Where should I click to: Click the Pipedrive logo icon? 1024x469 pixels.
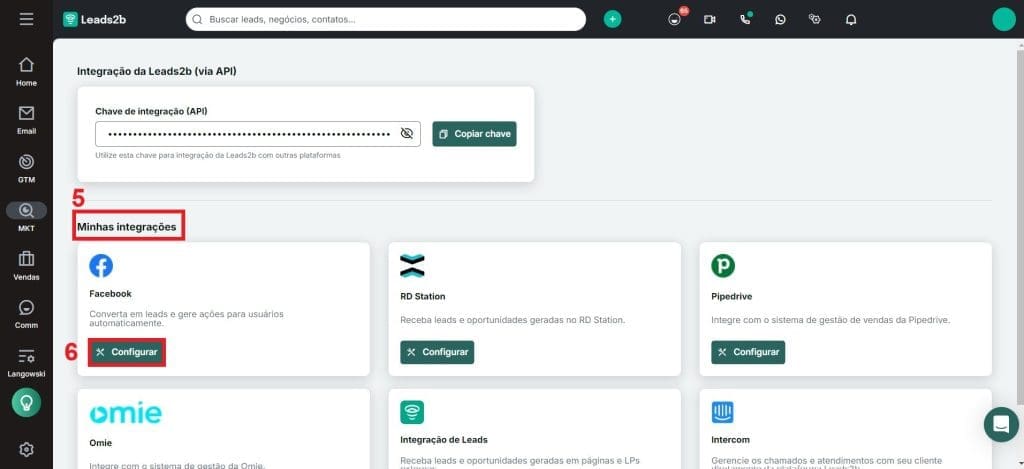pyautogui.click(x=723, y=266)
